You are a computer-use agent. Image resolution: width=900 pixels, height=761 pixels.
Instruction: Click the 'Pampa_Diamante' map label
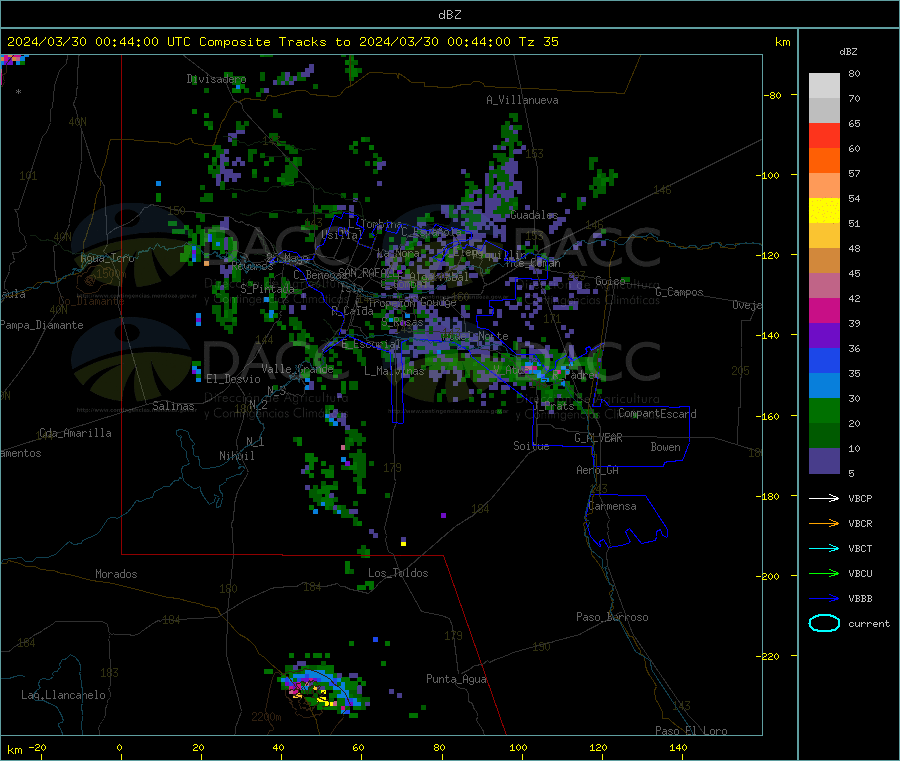tap(41, 325)
